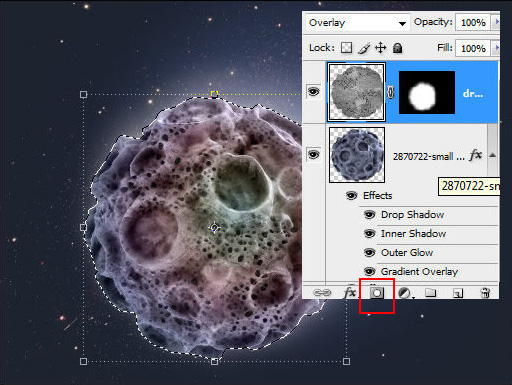Select the 2870722-small layer thumbnail

click(x=357, y=155)
